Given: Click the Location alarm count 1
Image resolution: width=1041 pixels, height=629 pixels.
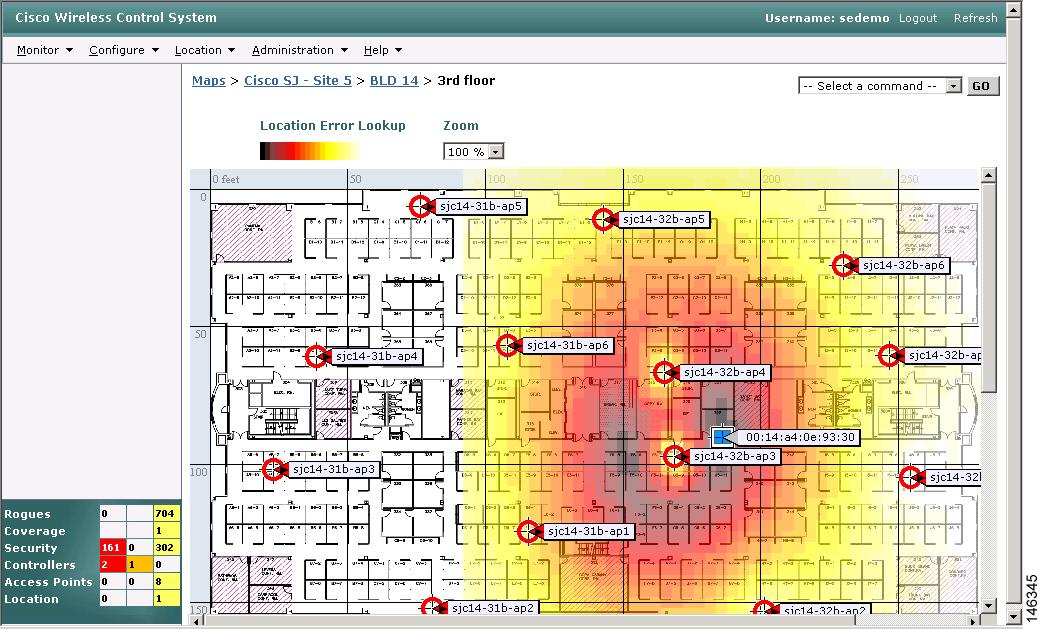Looking at the screenshot, I should tap(165, 598).
